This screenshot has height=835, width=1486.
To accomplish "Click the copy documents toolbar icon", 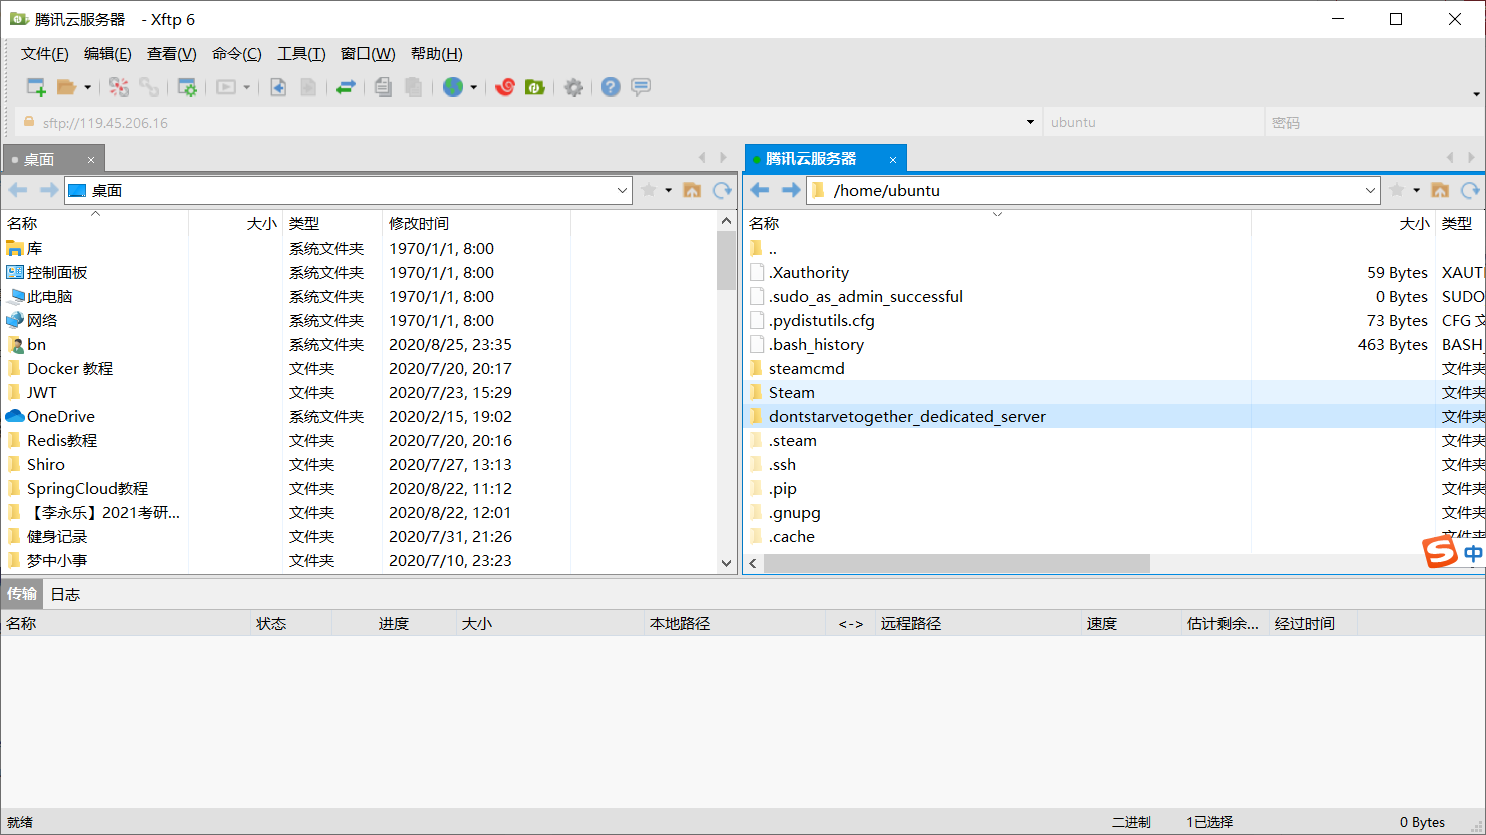I will pyautogui.click(x=383, y=87).
